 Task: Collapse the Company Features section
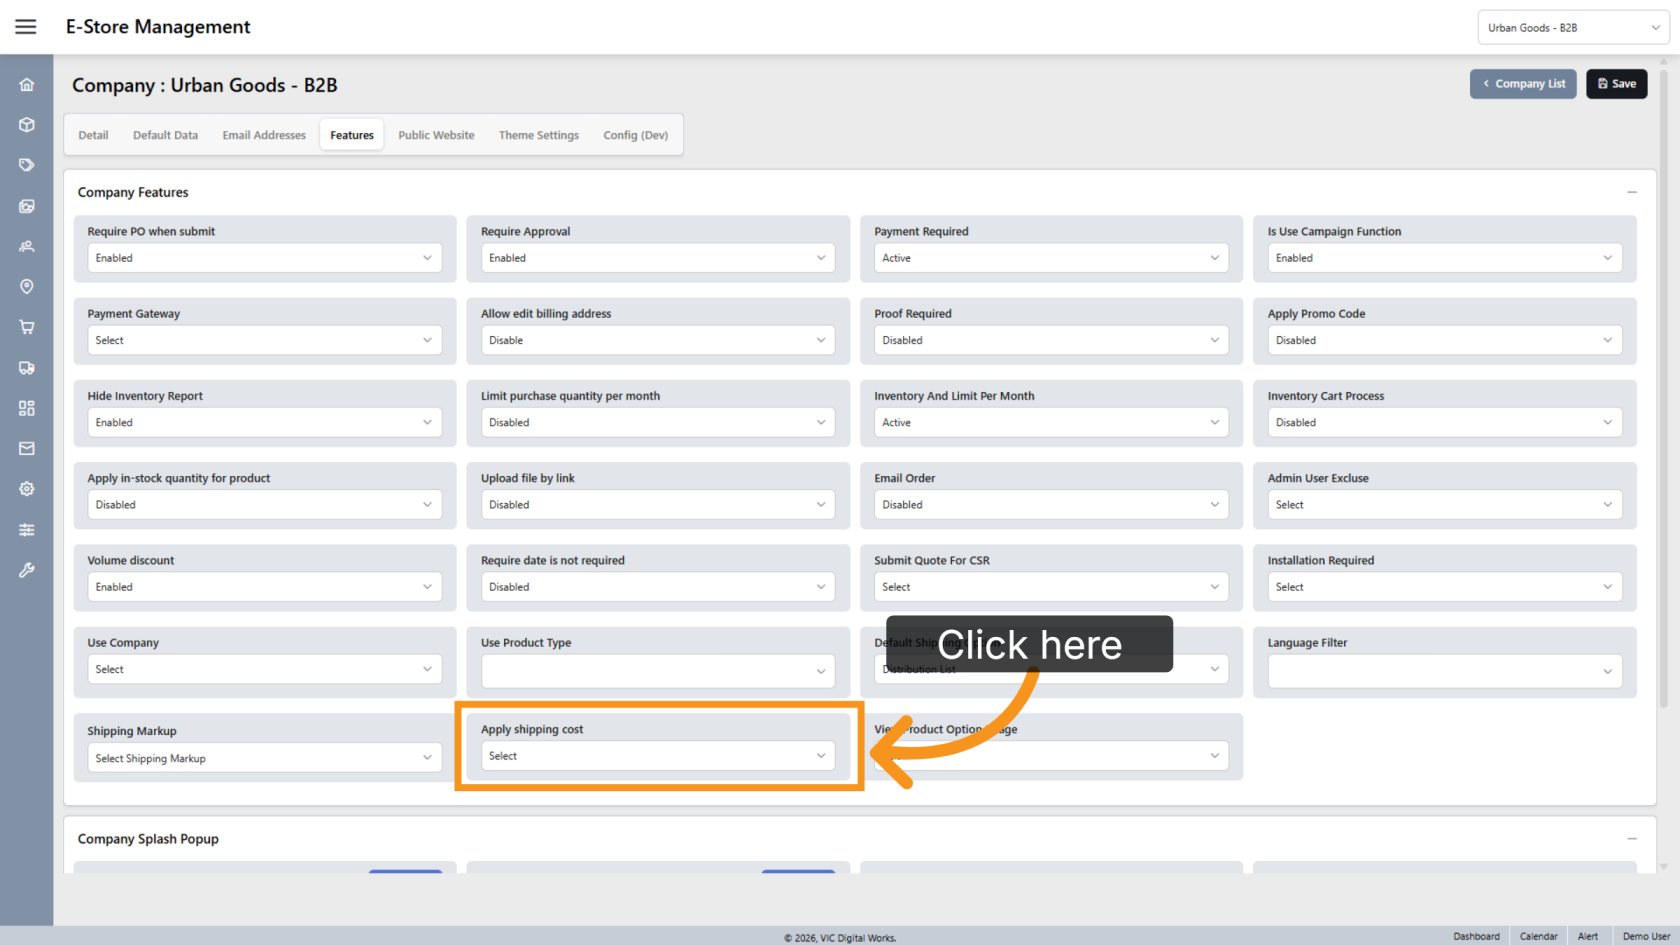coord(1632,192)
